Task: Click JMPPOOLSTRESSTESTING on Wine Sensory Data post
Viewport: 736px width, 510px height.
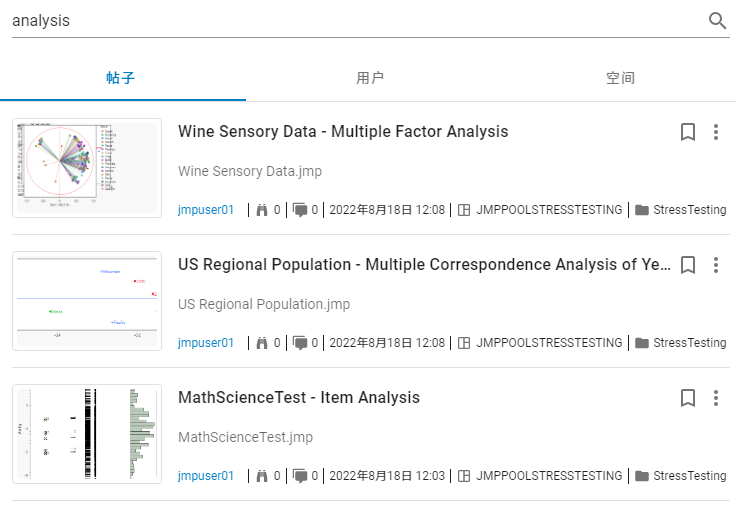Action: pyautogui.click(x=549, y=210)
